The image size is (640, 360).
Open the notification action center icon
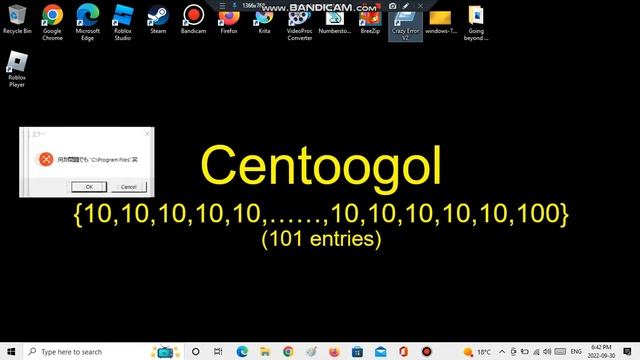coord(627,351)
